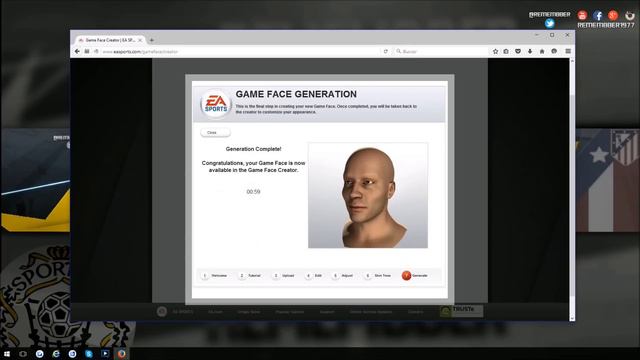Click the YouTube icon in overlay
Screen dimensions: 640x360
point(582,16)
